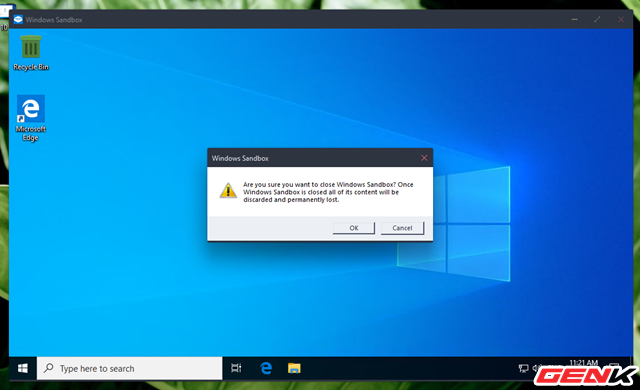
Task: Click the warning triangle icon in dialog
Action: click(x=228, y=191)
